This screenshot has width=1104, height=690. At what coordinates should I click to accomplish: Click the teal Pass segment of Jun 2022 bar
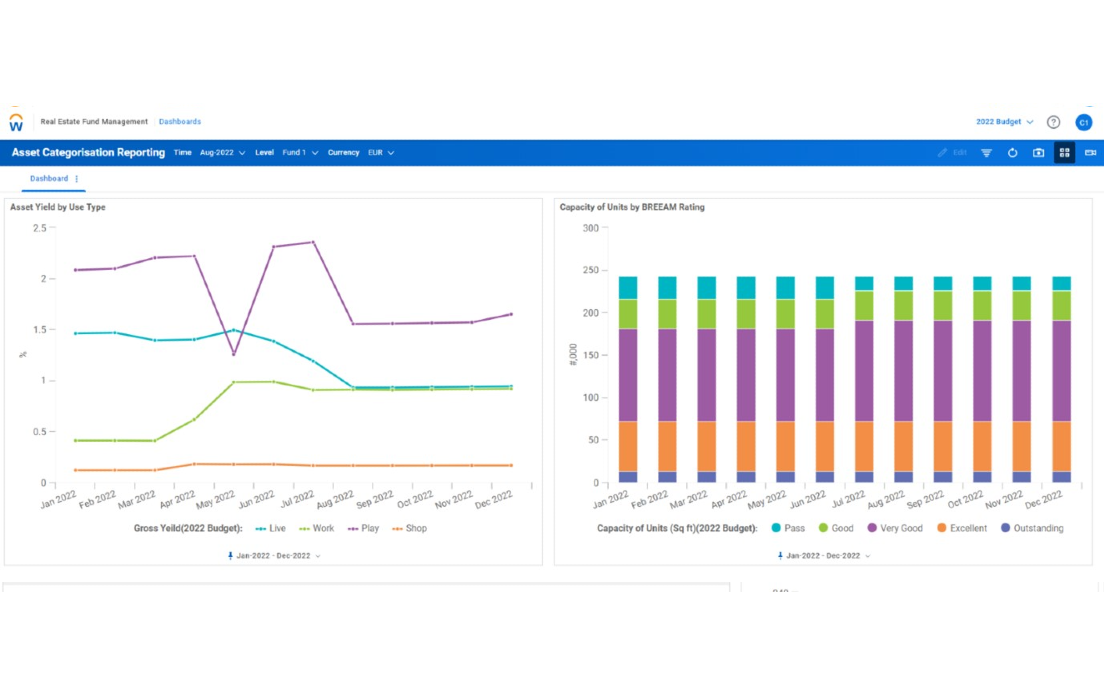824,288
